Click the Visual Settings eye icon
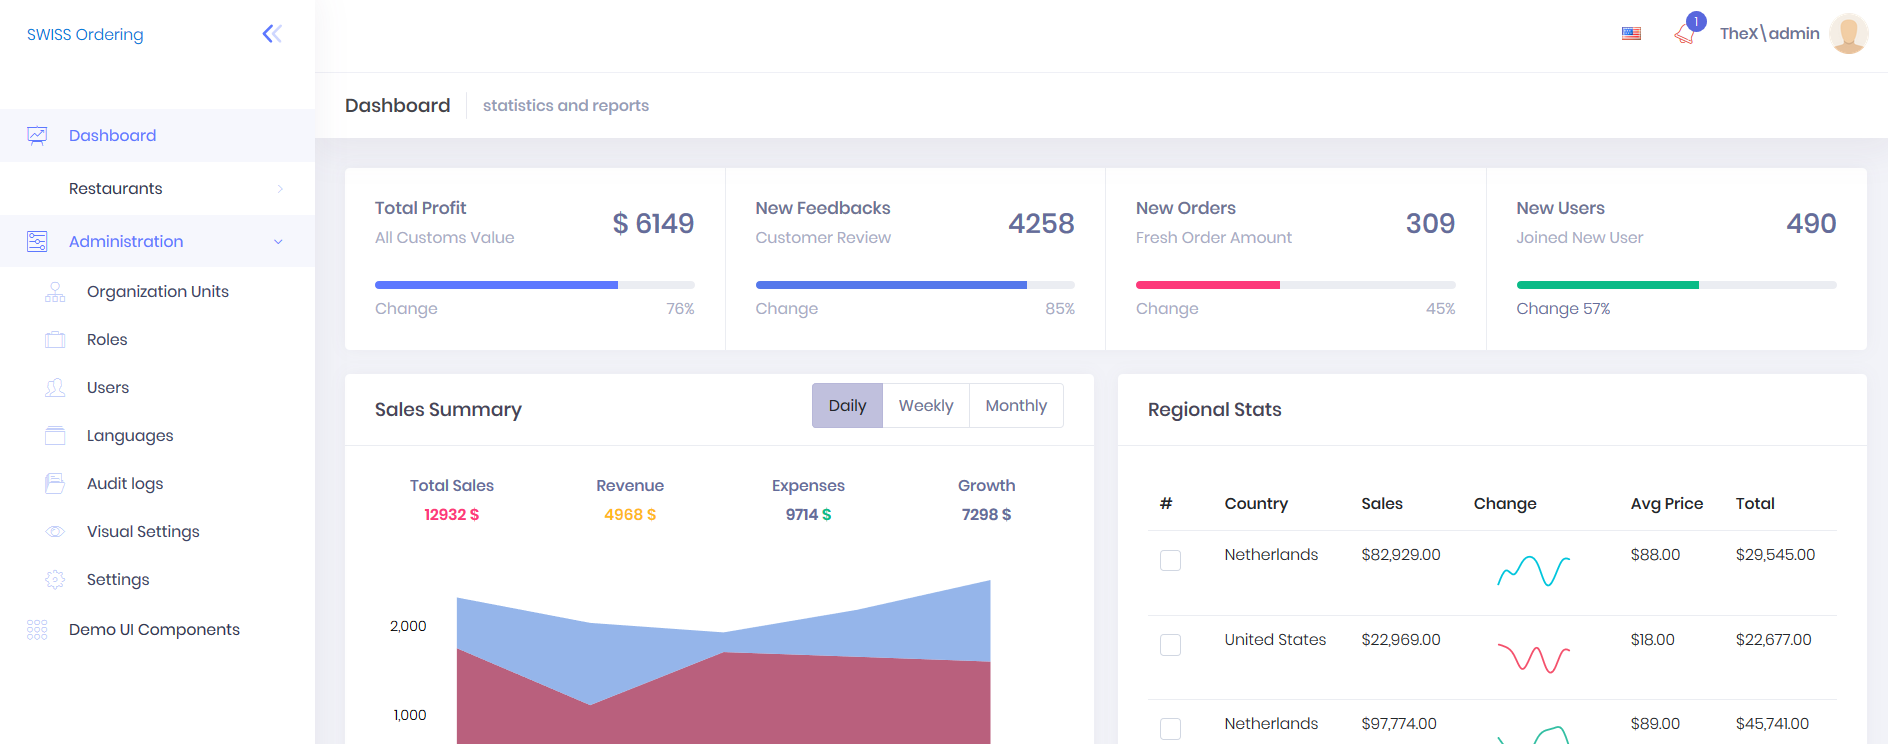The image size is (1888, 744). pyautogui.click(x=55, y=532)
